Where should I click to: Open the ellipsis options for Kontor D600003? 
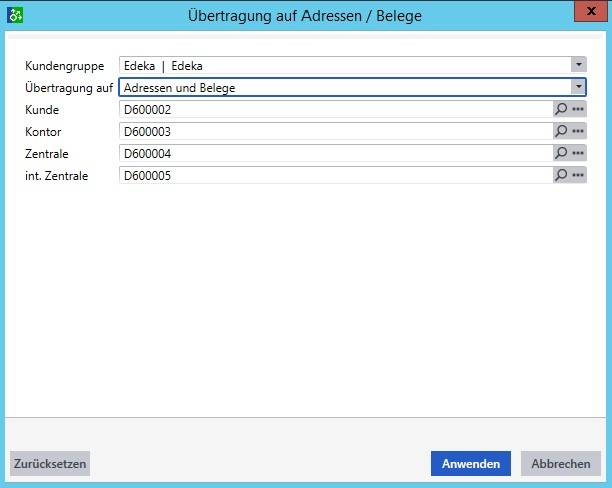click(x=578, y=131)
